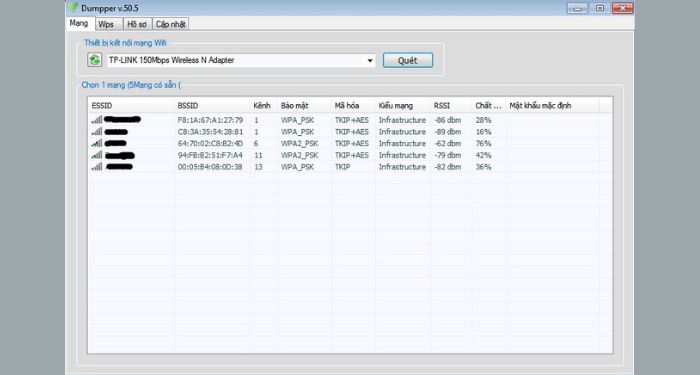
Task: Select signal icon for 94:FB:B2:51:F7:A4 network
Action: (x=96, y=155)
